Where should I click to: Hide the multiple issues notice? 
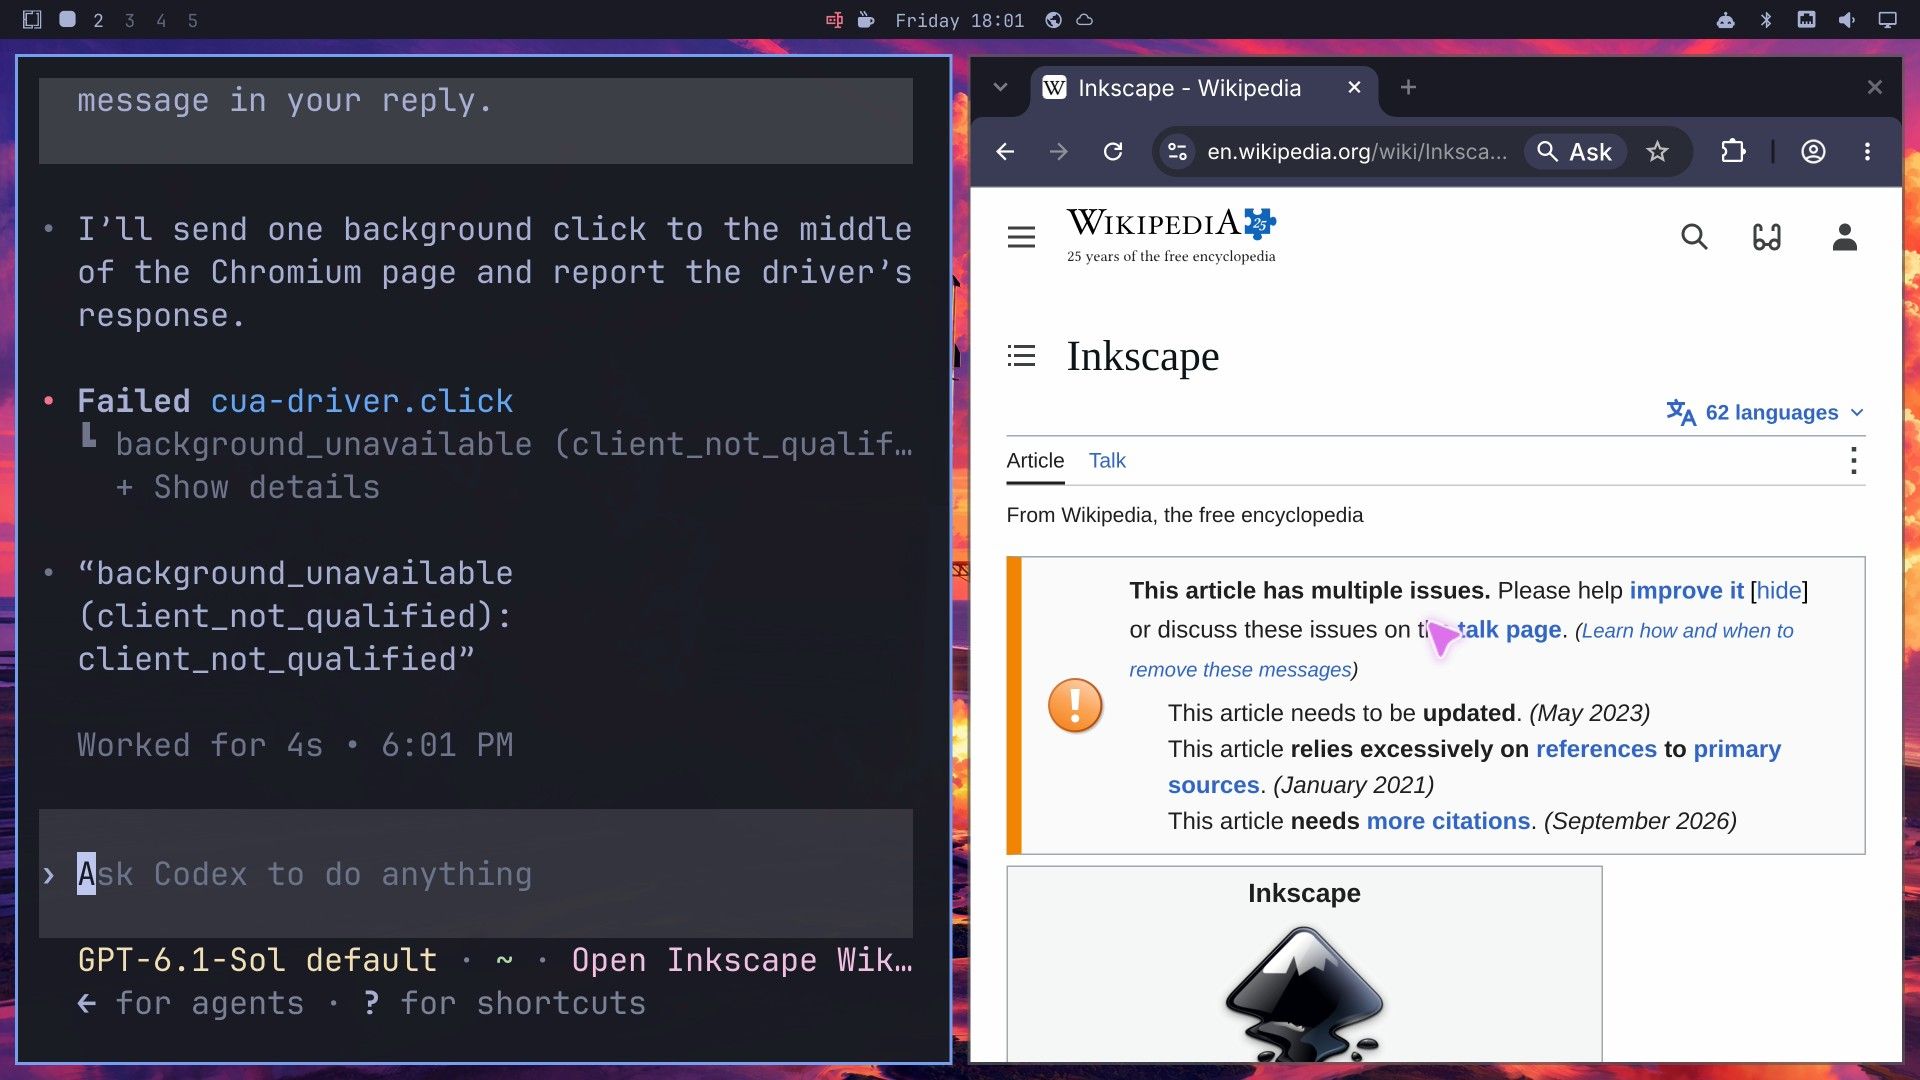pyautogui.click(x=1779, y=591)
